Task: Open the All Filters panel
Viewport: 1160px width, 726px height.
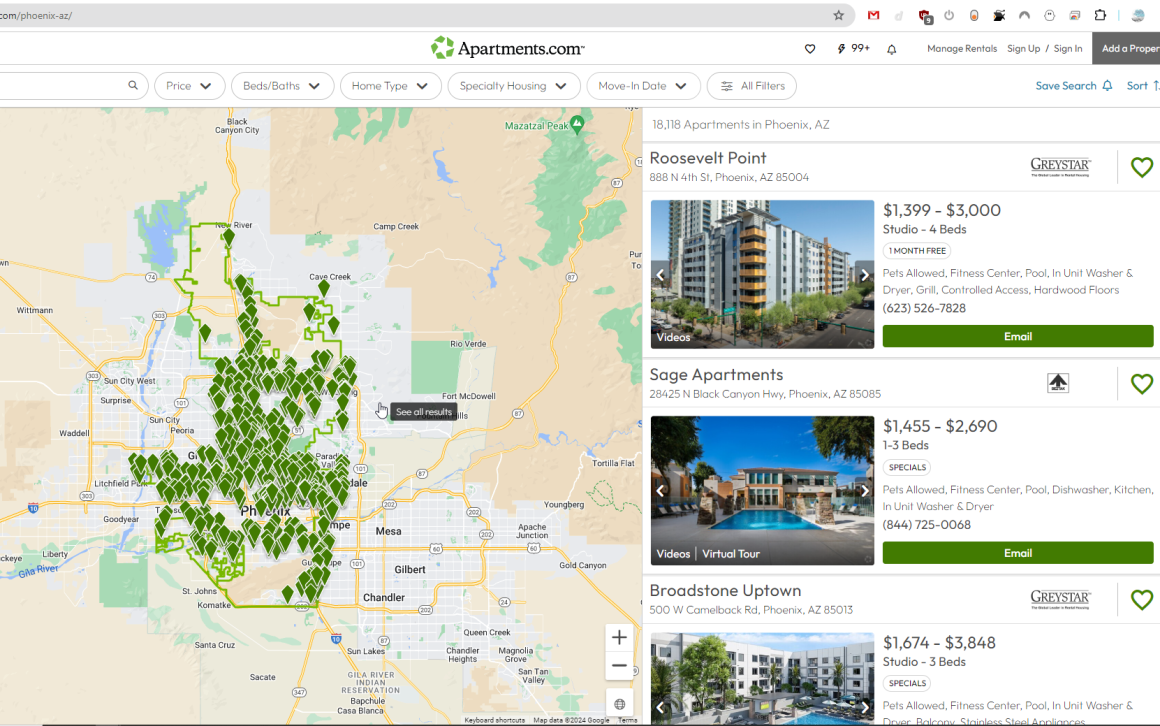Action: (752, 86)
